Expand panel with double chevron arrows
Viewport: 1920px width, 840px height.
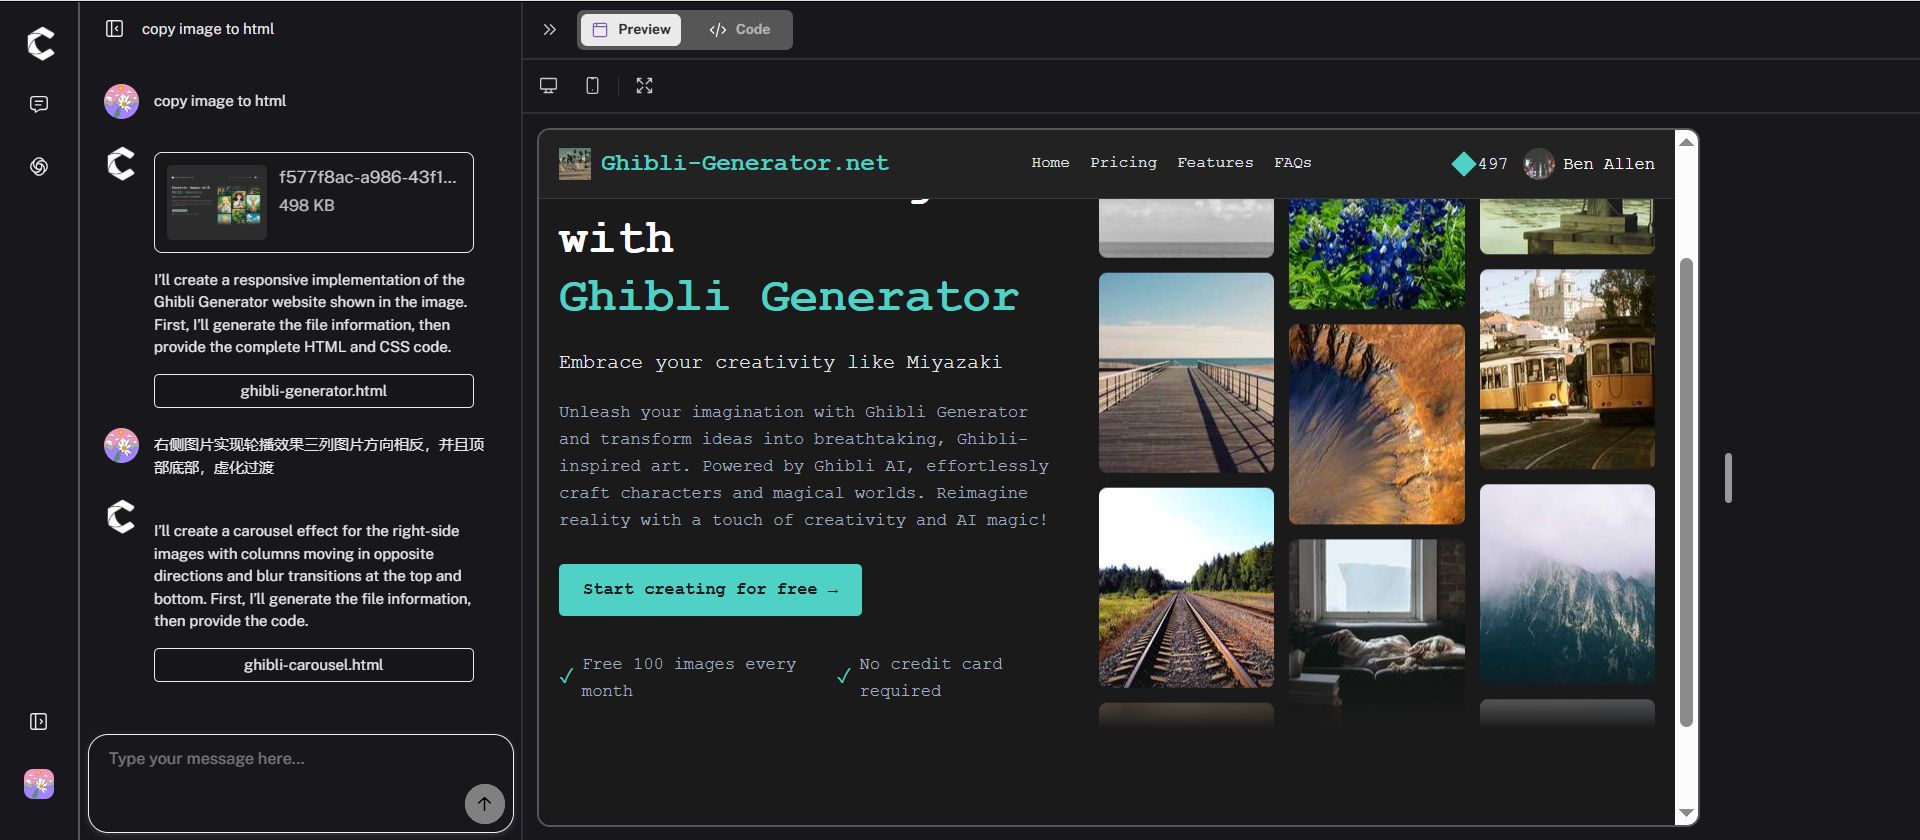tap(549, 30)
